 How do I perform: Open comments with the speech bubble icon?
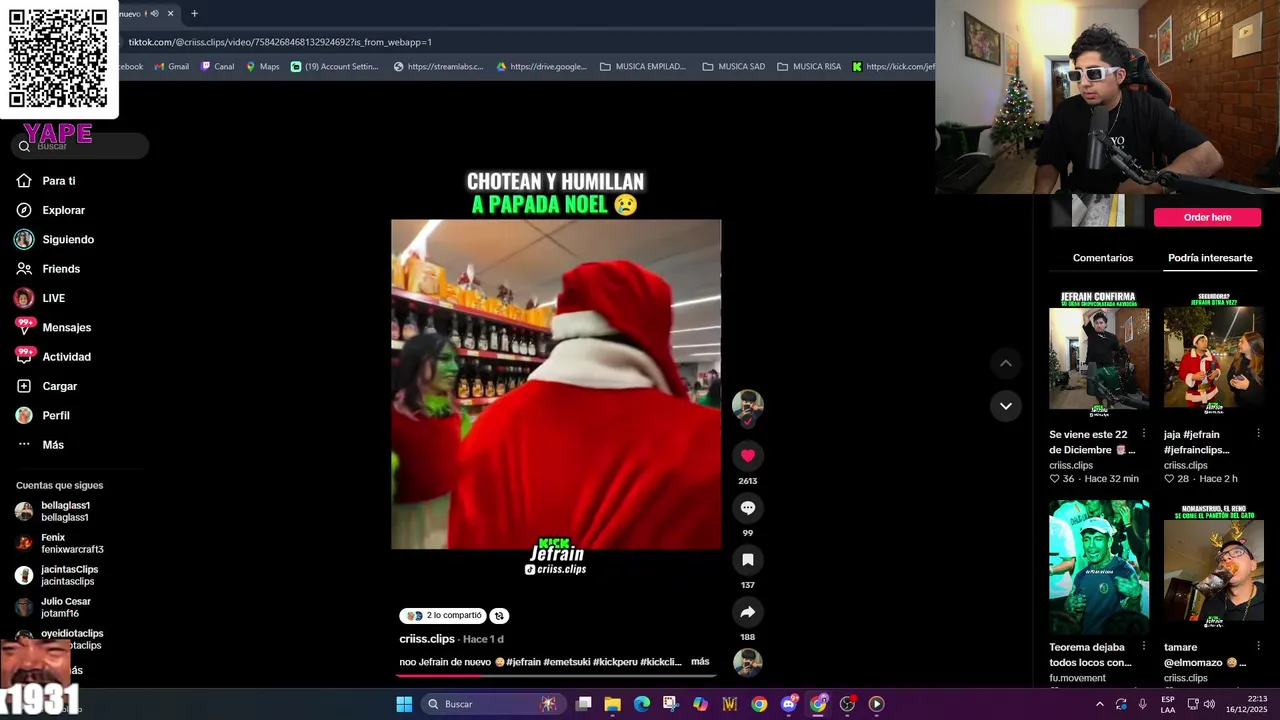(747, 508)
